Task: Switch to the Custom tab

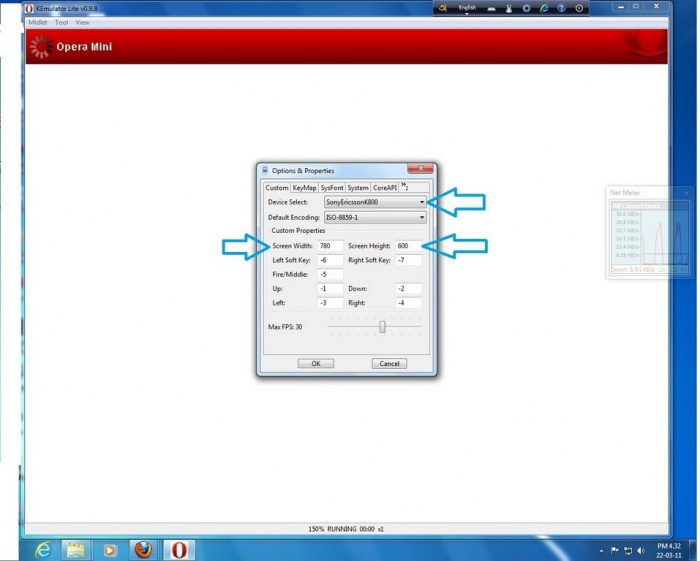Action: point(277,187)
